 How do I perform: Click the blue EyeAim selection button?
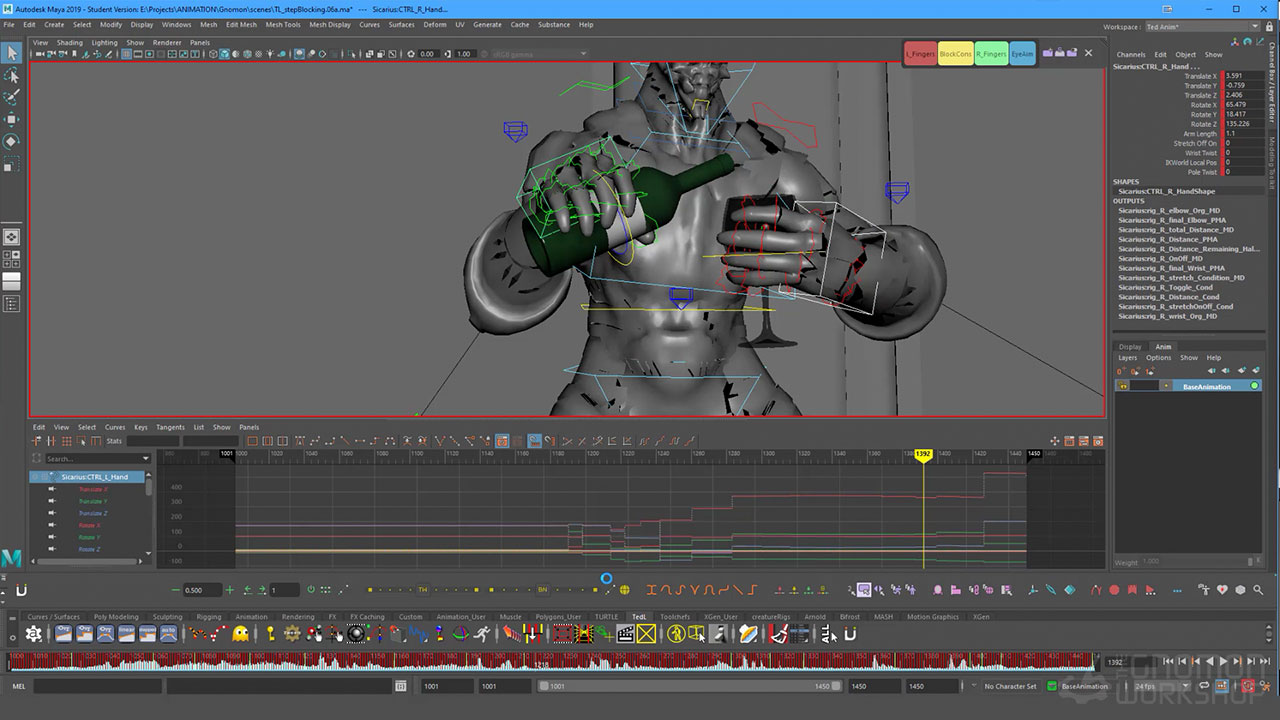(x=1022, y=54)
